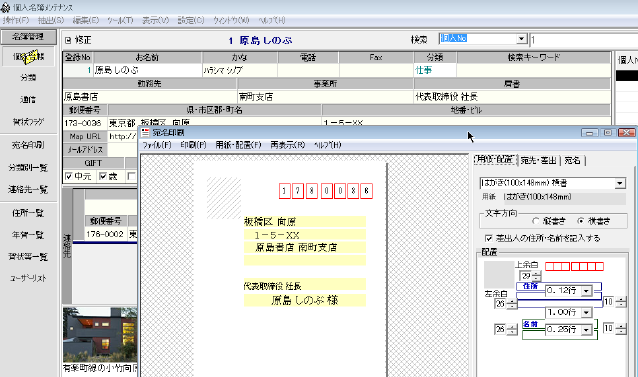Click the stamp placeholder hatched box on postcard preview
The image size is (638, 377).
tap(224, 198)
